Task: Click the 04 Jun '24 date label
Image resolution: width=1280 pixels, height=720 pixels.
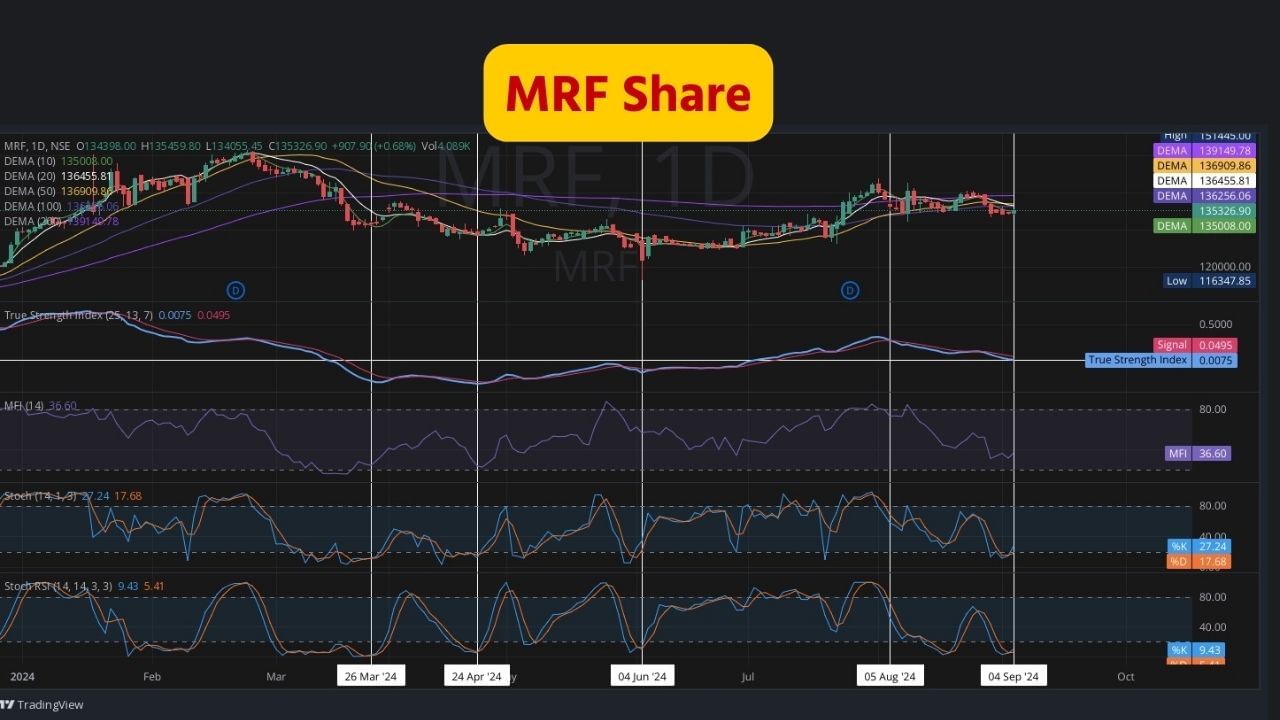Action: pyautogui.click(x=642, y=677)
